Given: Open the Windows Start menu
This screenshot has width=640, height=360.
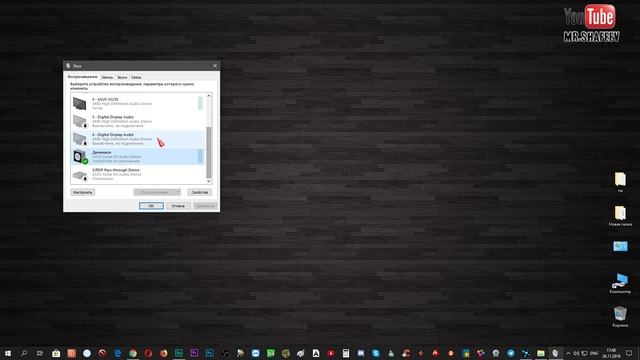Looking at the screenshot, I should 8,353.
